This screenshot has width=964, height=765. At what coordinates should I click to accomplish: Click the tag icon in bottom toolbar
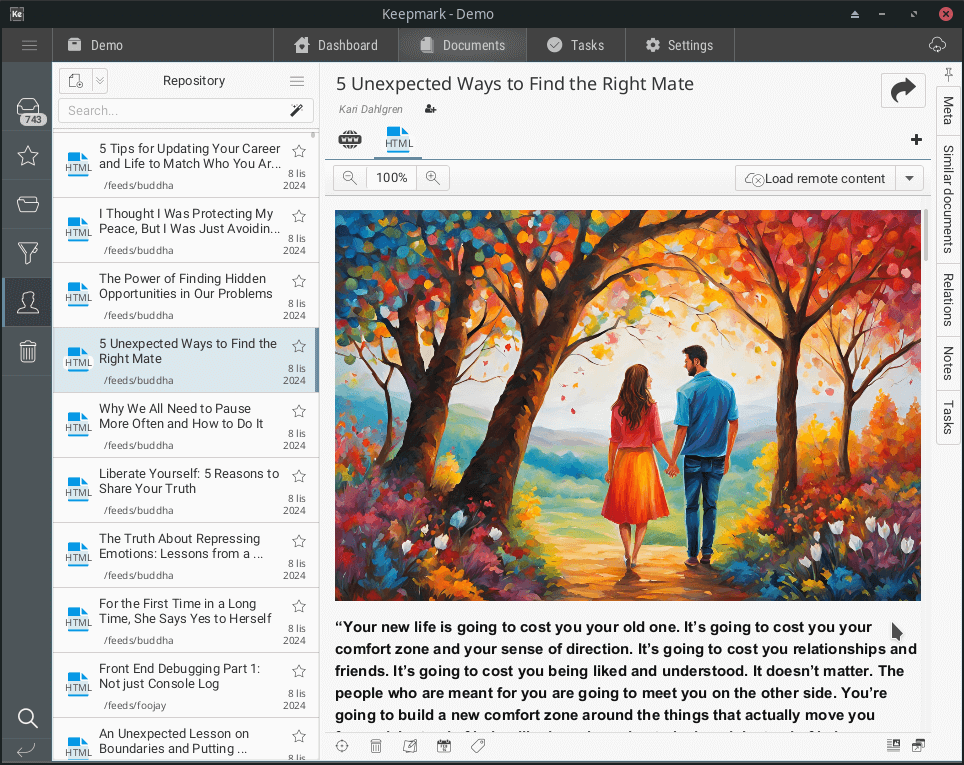click(478, 746)
